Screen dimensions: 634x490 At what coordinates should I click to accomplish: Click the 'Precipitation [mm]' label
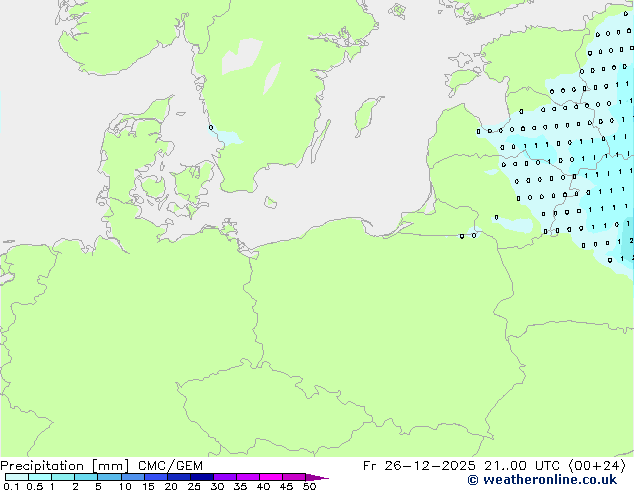pos(65,466)
